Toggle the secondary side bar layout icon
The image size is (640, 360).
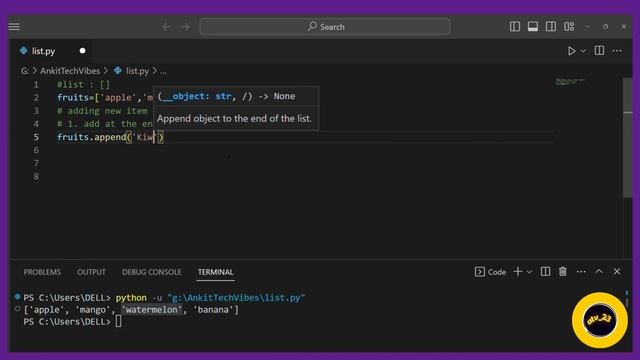click(551, 27)
